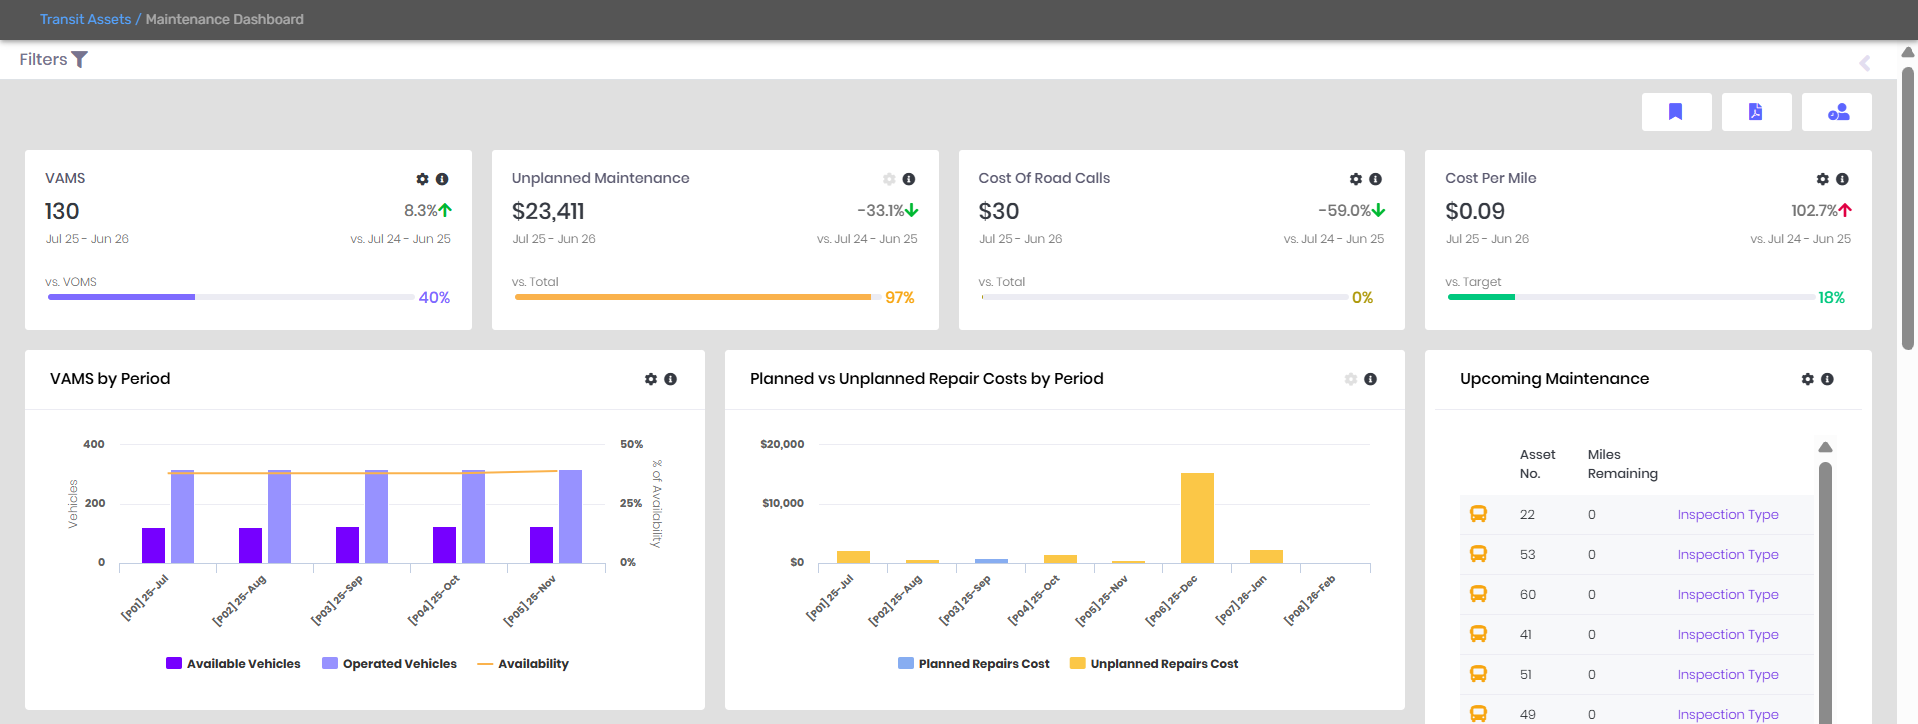1918x724 pixels.
Task: Open gear settings on Cost Of Road Calls
Action: pyautogui.click(x=1355, y=179)
